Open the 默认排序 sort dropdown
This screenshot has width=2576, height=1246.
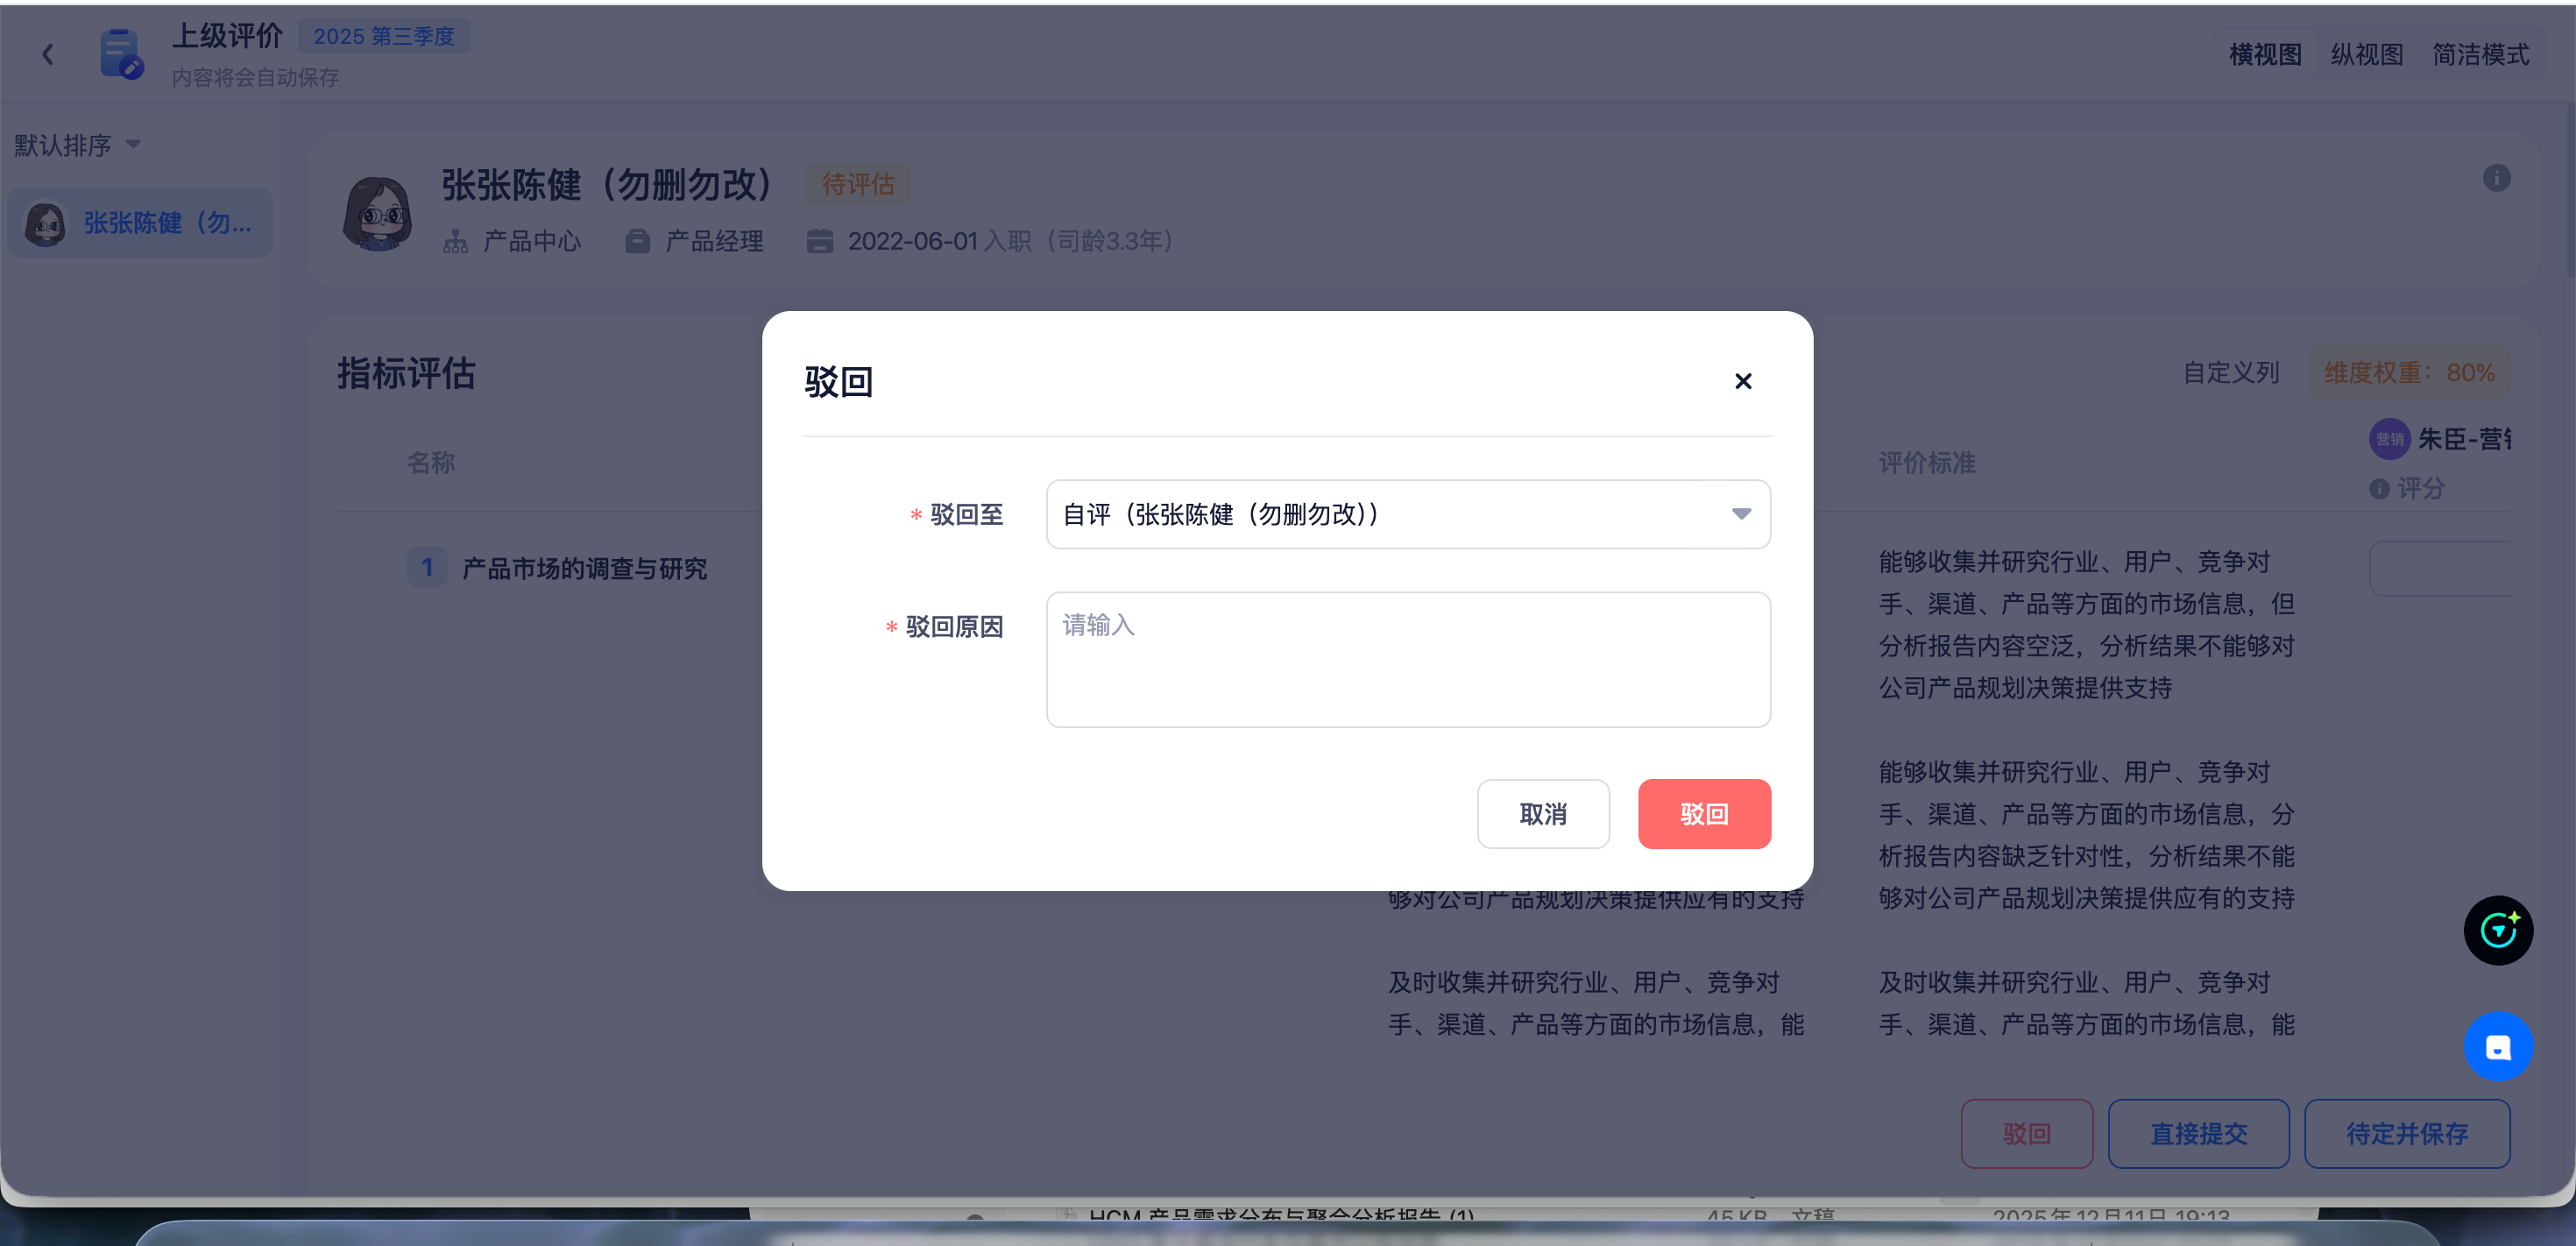(76, 145)
